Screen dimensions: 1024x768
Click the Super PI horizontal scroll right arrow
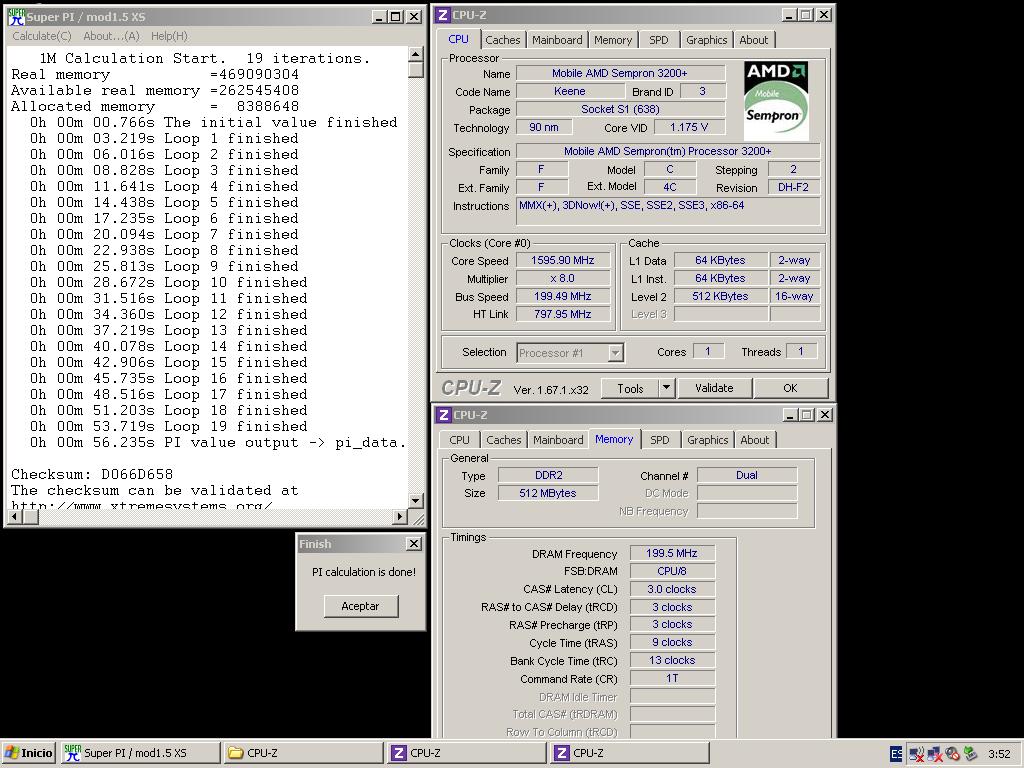(400, 517)
